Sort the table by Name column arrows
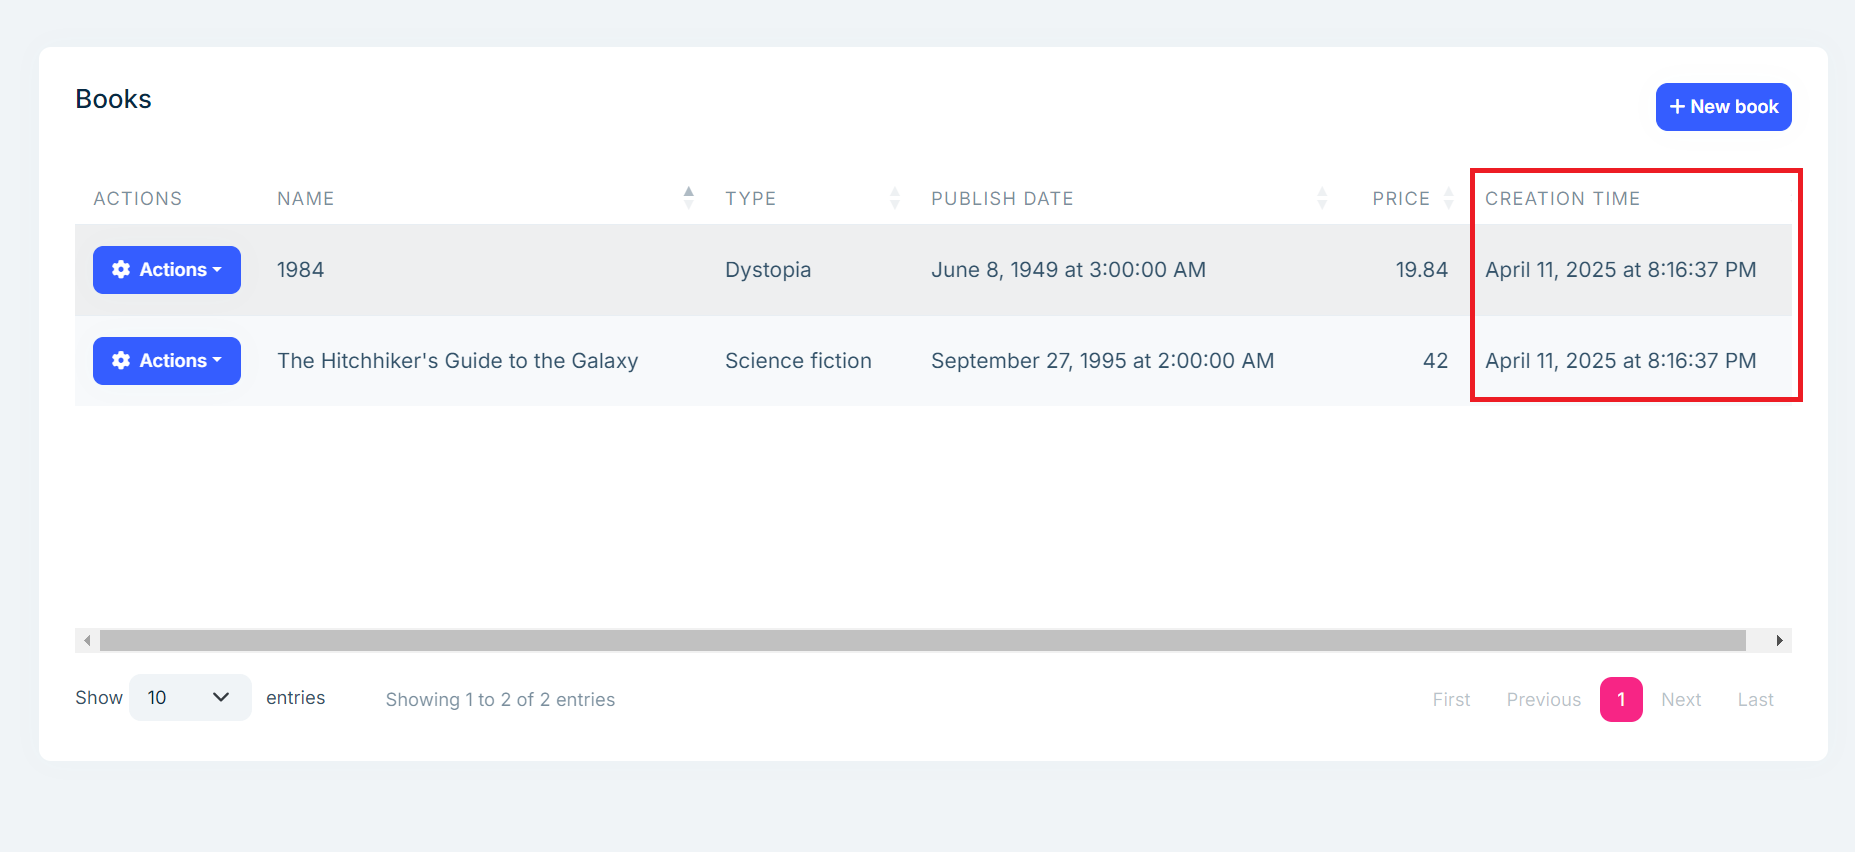The image size is (1855, 852). [688, 198]
